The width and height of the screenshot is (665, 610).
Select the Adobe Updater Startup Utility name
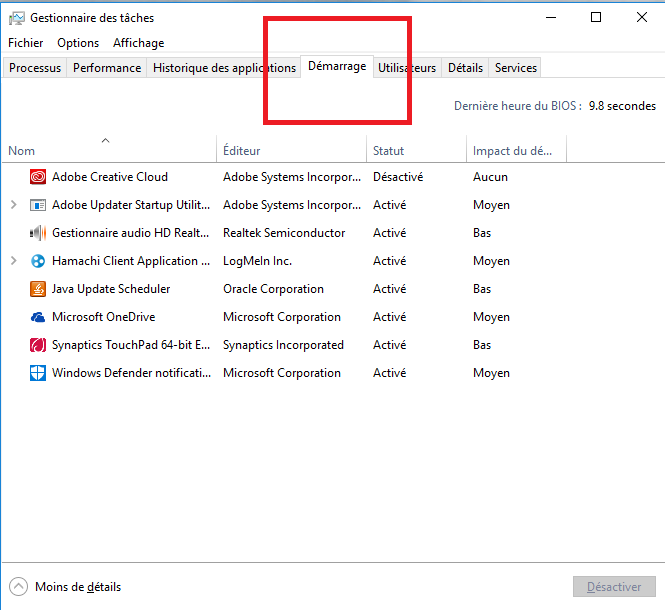coord(131,205)
